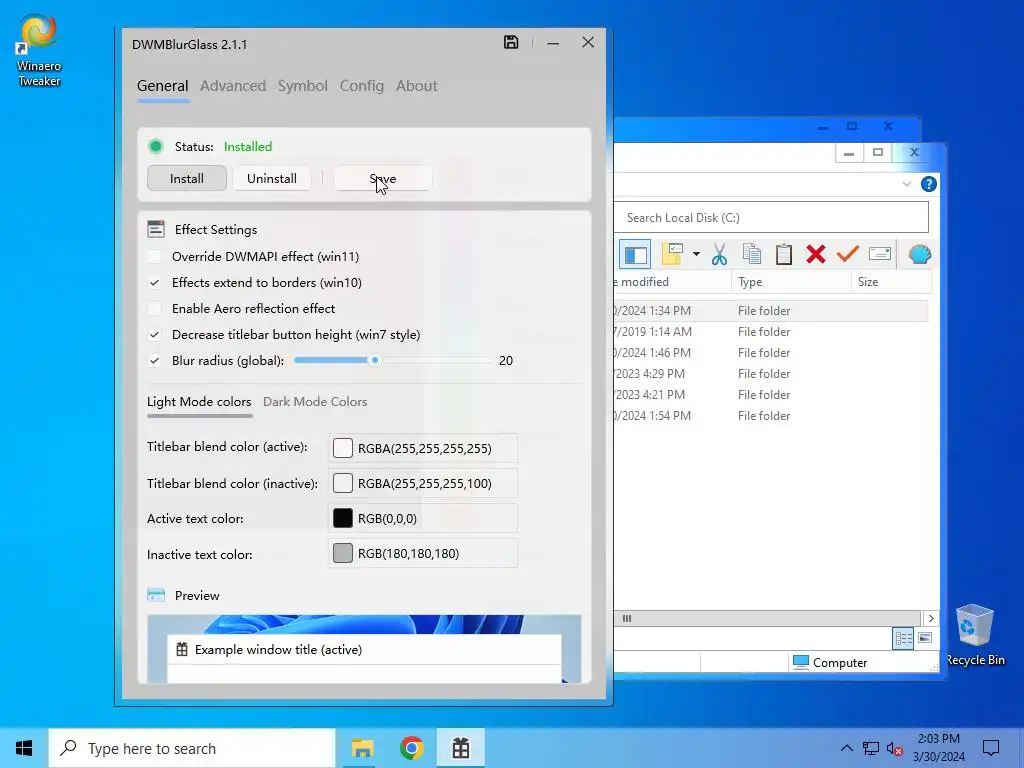
Task: Select the Light Mode colors tab
Action: coord(199,402)
